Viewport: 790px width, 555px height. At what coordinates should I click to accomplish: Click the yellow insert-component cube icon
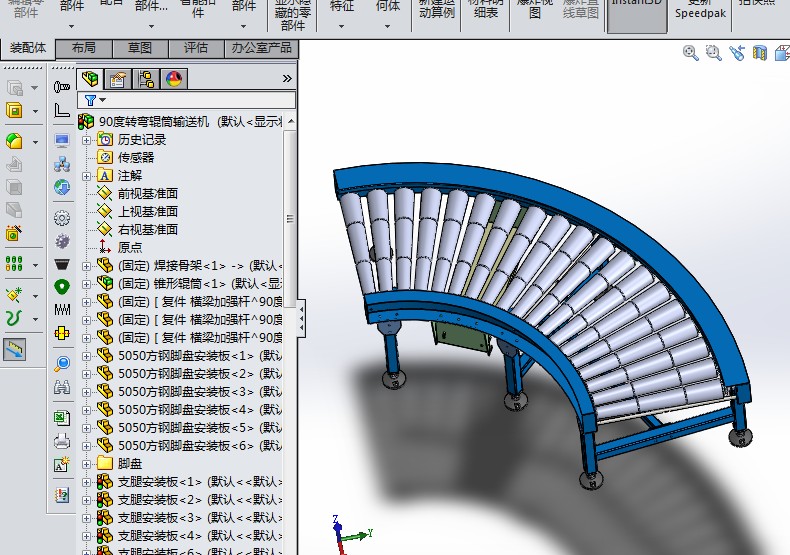click(15, 110)
